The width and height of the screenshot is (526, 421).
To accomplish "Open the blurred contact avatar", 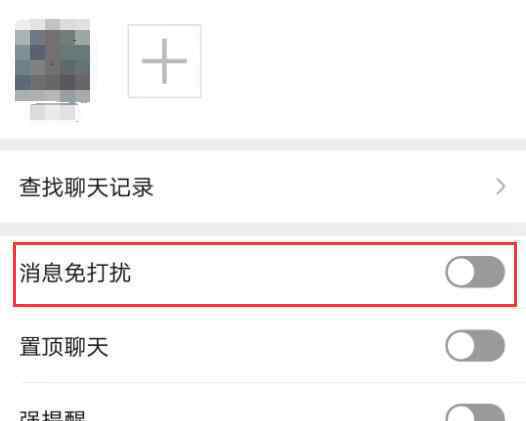I will (52, 61).
